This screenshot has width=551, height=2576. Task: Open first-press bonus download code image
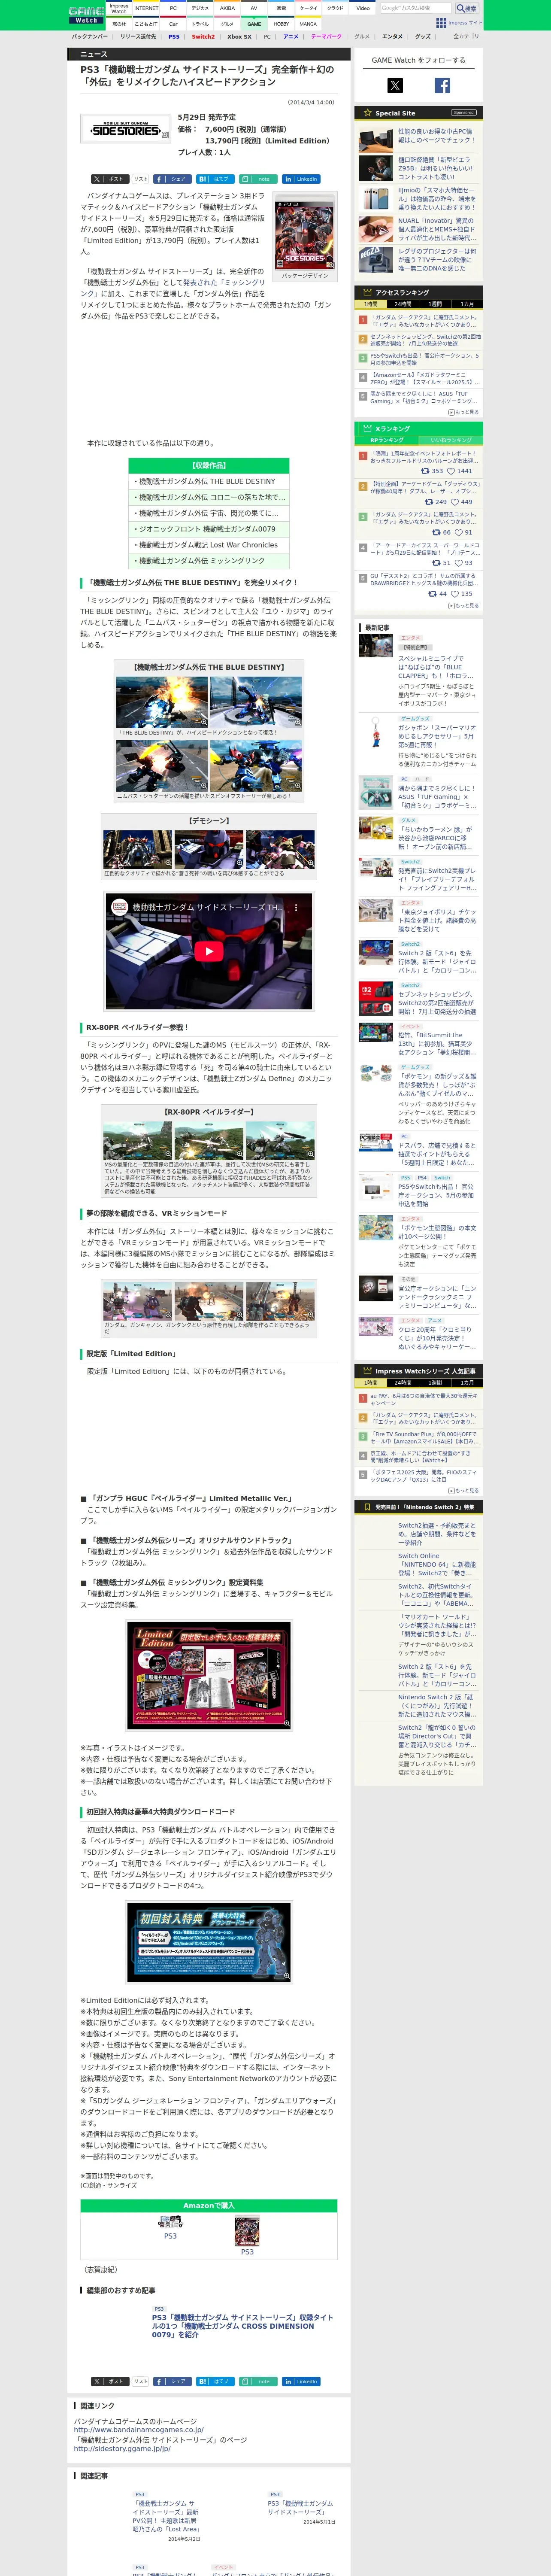point(209,1942)
